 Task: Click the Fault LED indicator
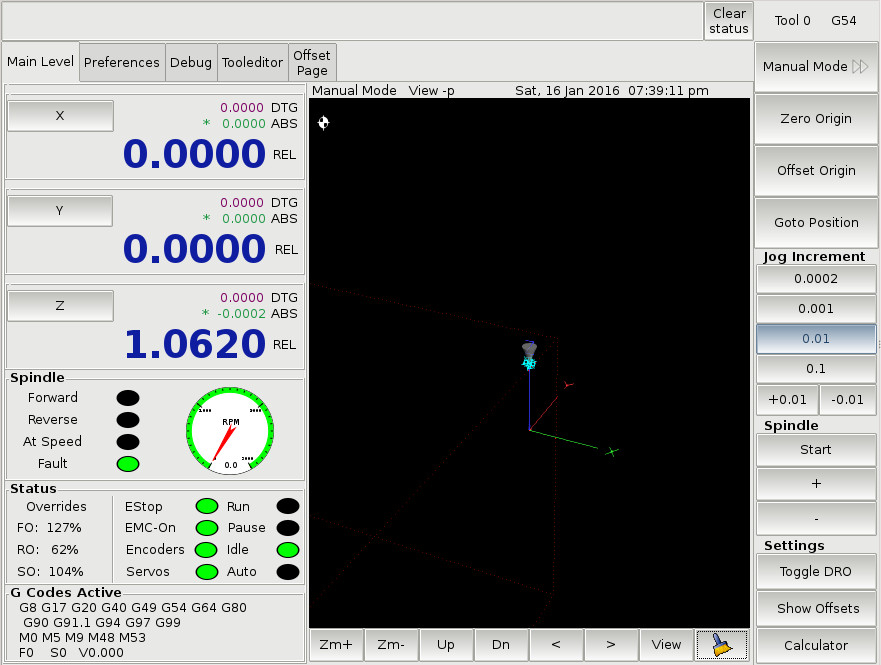128,464
